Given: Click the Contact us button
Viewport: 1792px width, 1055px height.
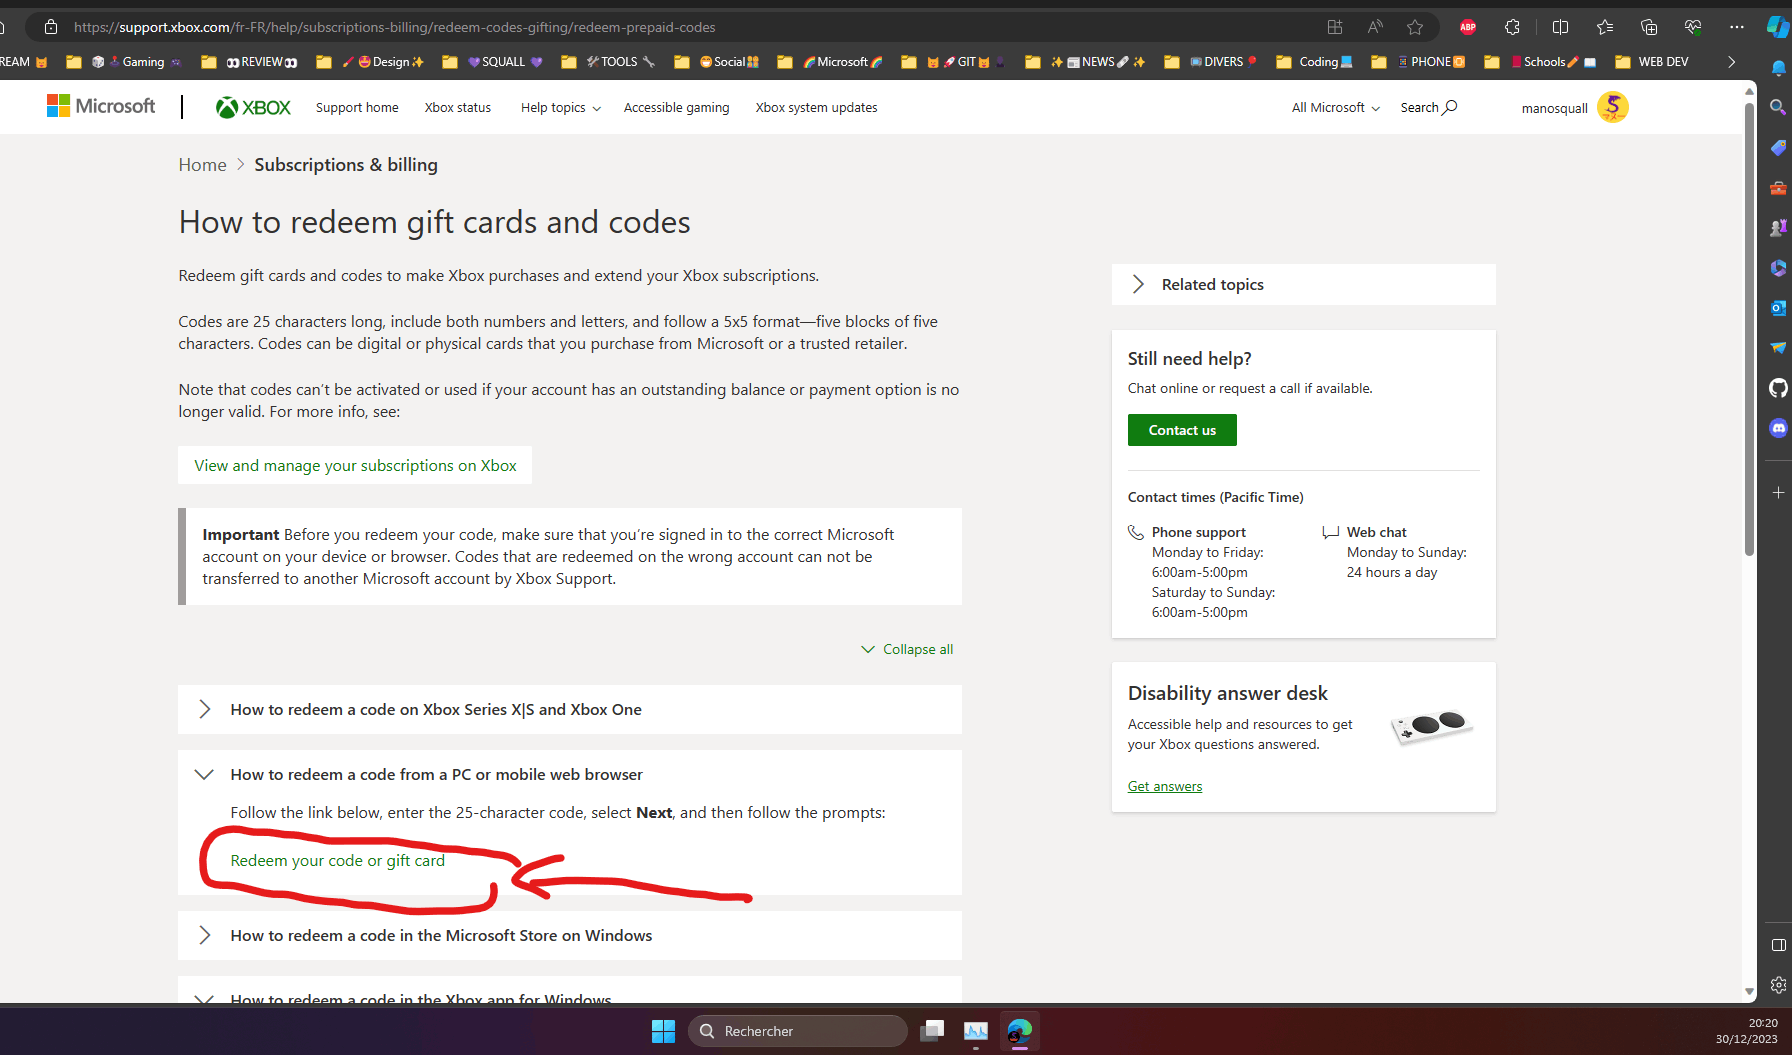Looking at the screenshot, I should pyautogui.click(x=1182, y=430).
